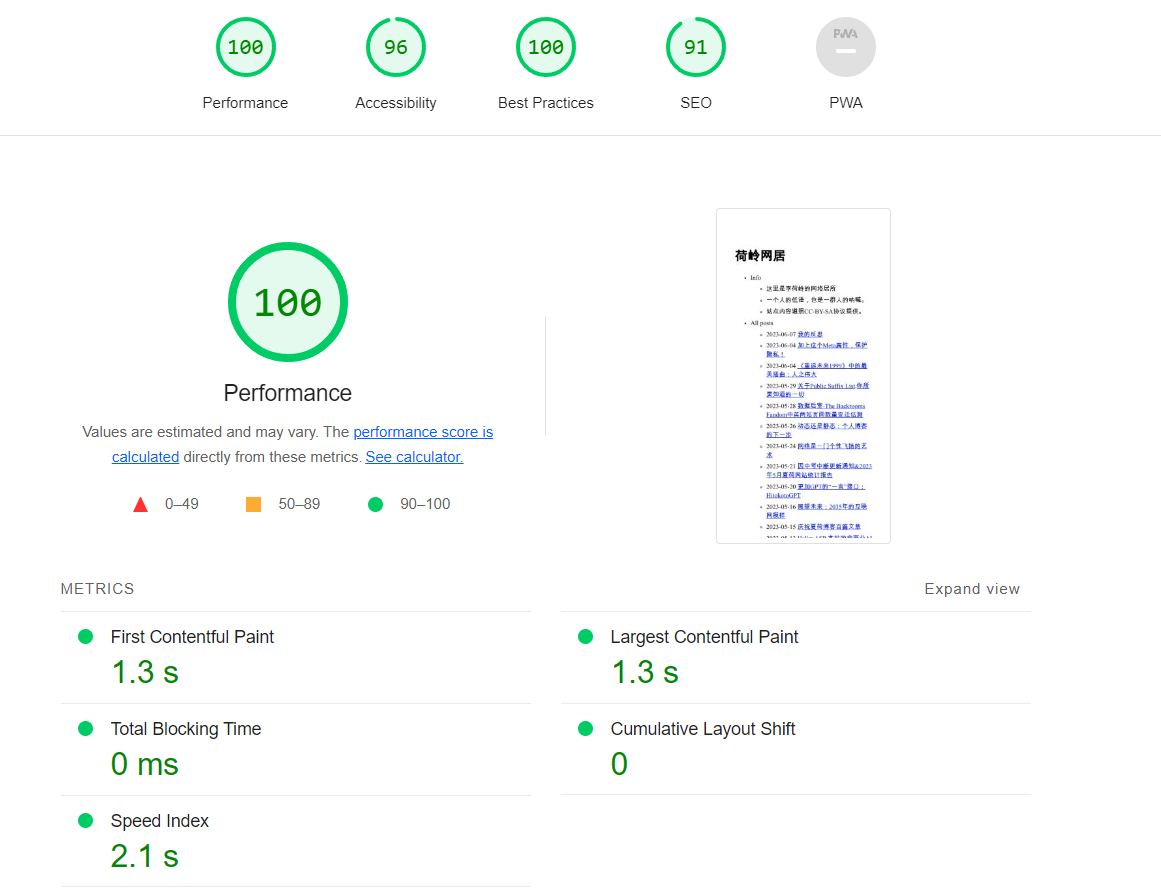Click the orange square 50–89 legend icon
The height and width of the screenshot is (892, 1161).
coord(253,505)
